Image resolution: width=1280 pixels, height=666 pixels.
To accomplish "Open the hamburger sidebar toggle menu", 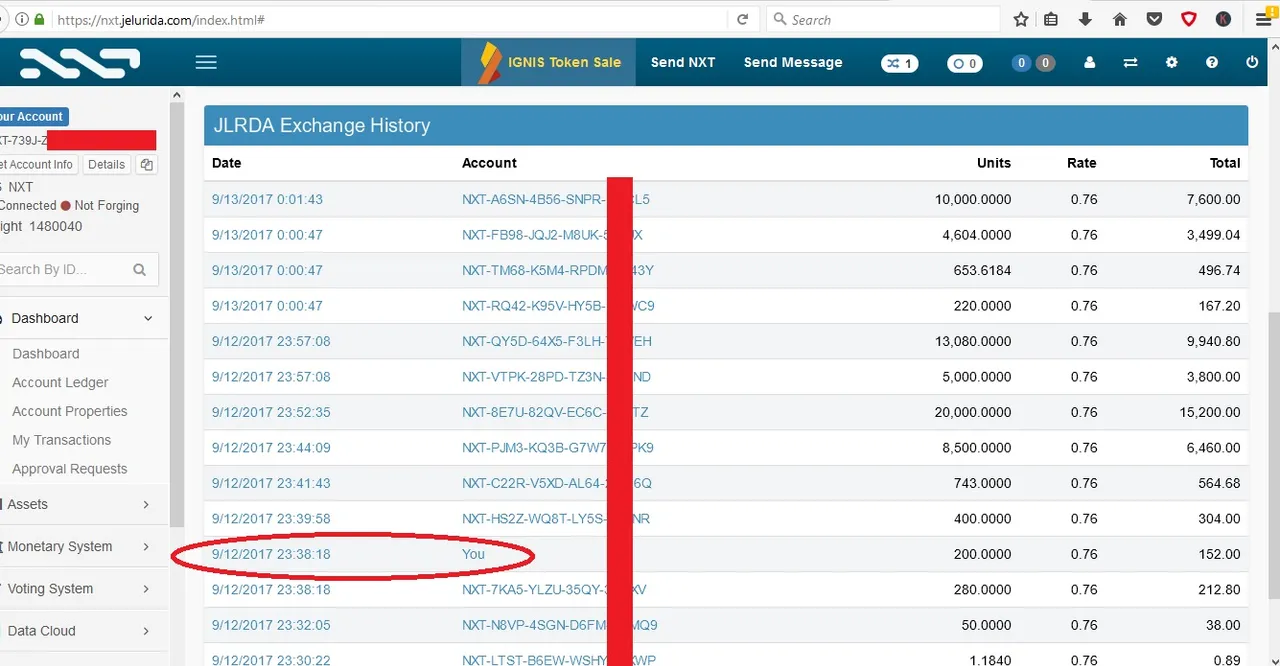I will point(206,62).
